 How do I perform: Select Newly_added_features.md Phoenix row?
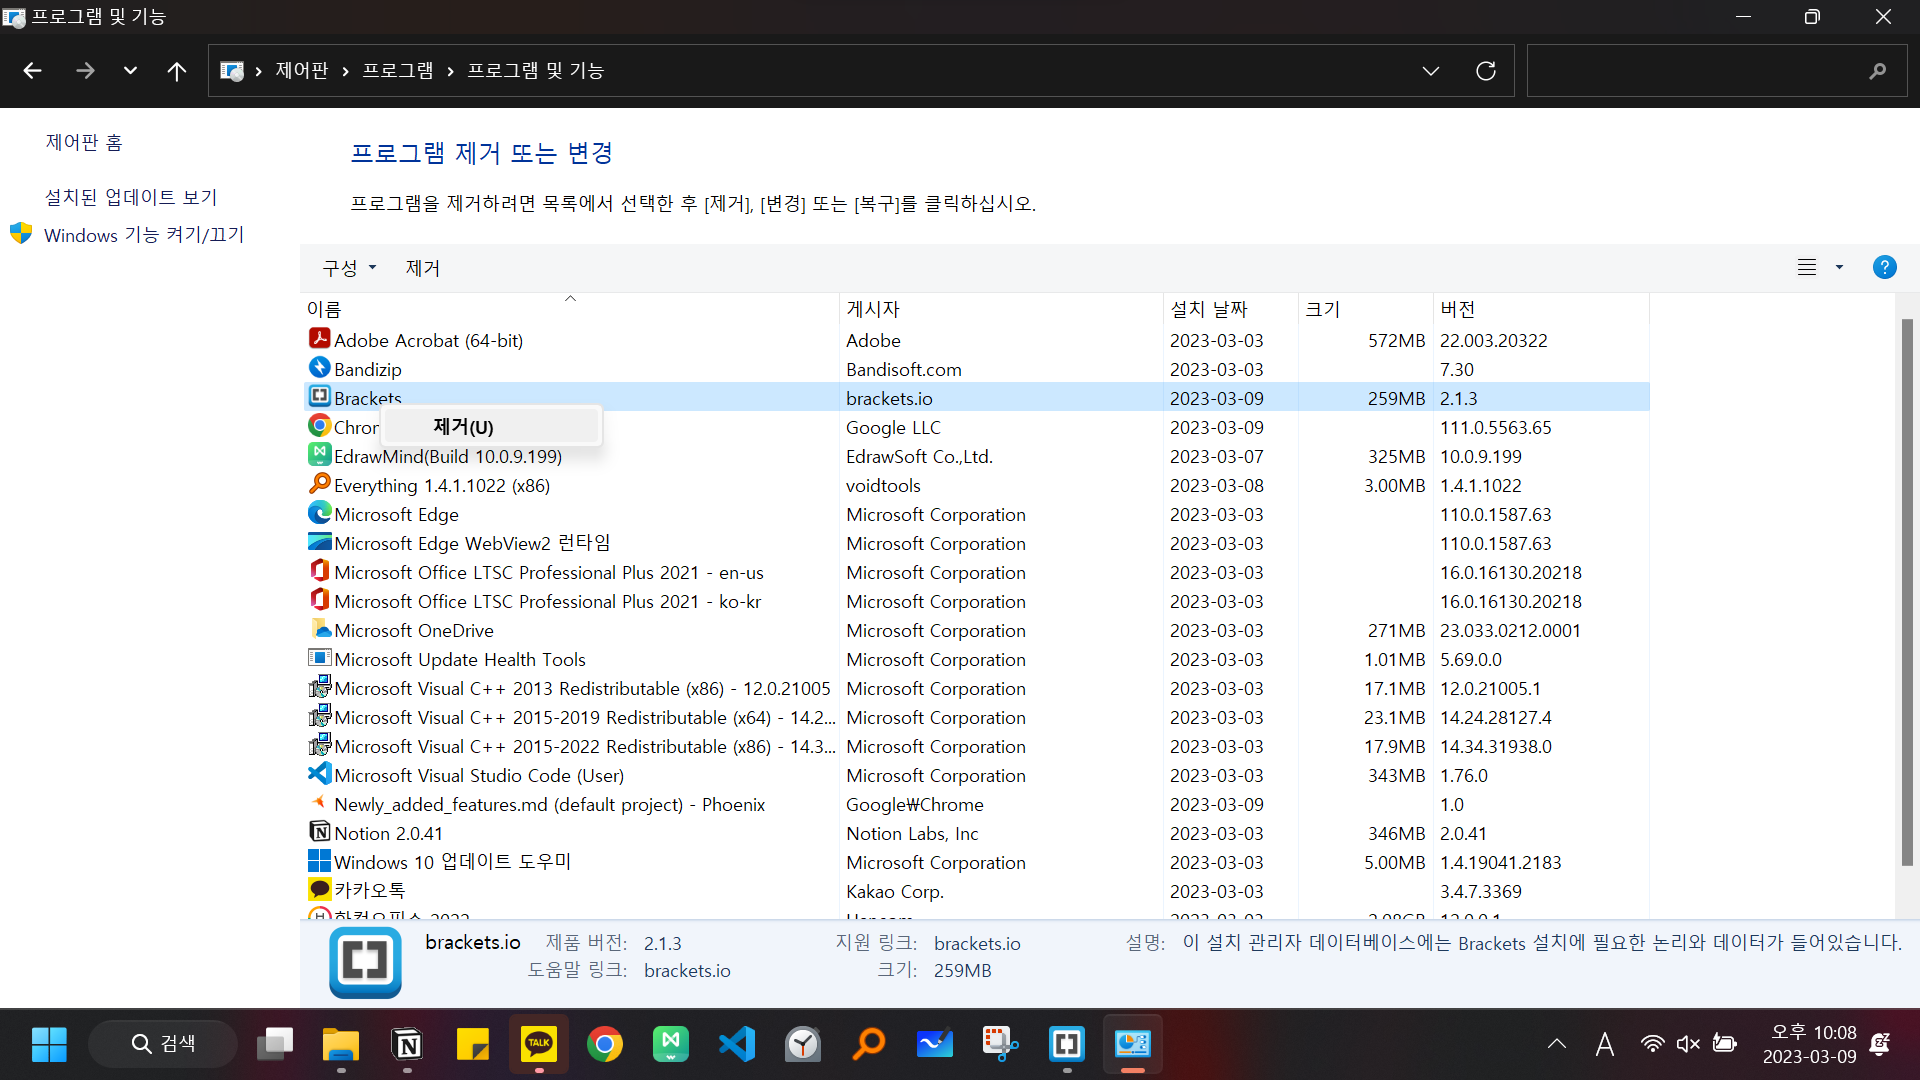[x=976, y=804]
